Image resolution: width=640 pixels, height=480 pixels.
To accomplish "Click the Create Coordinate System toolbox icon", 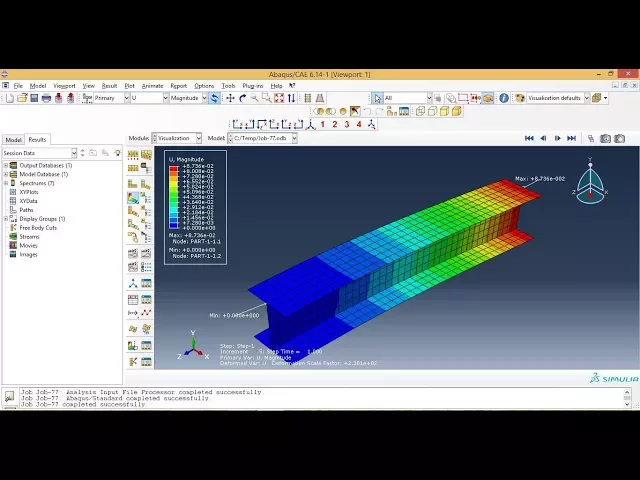I will point(133,283).
